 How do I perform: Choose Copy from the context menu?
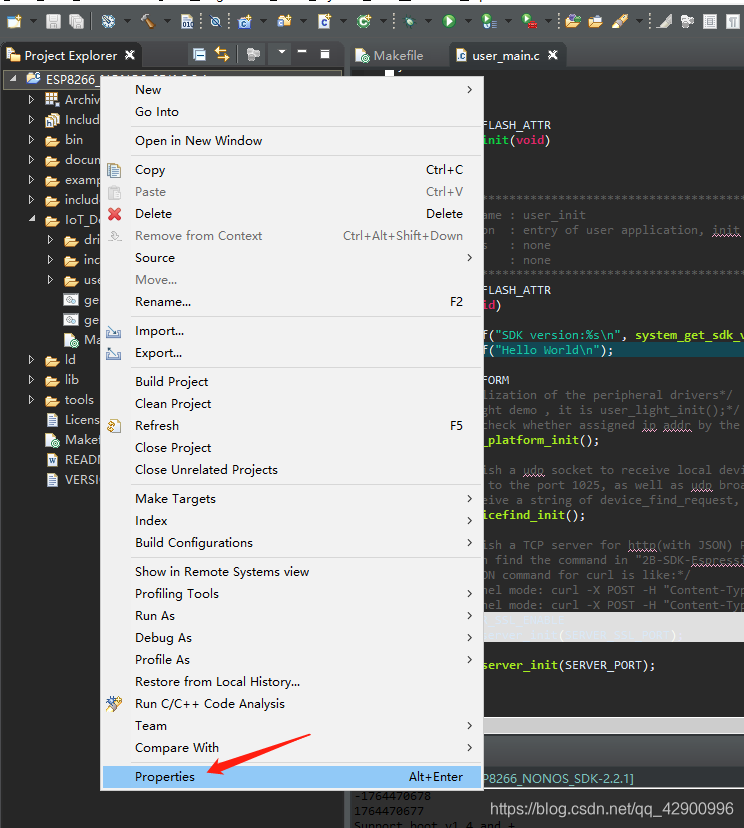point(291,170)
